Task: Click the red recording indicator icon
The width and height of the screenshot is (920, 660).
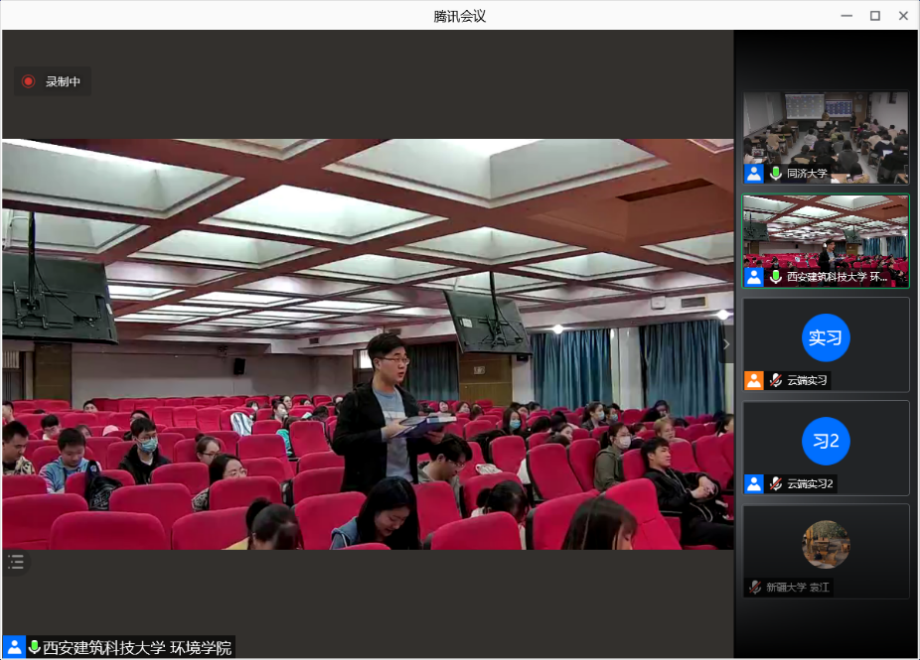Action: (x=28, y=82)
